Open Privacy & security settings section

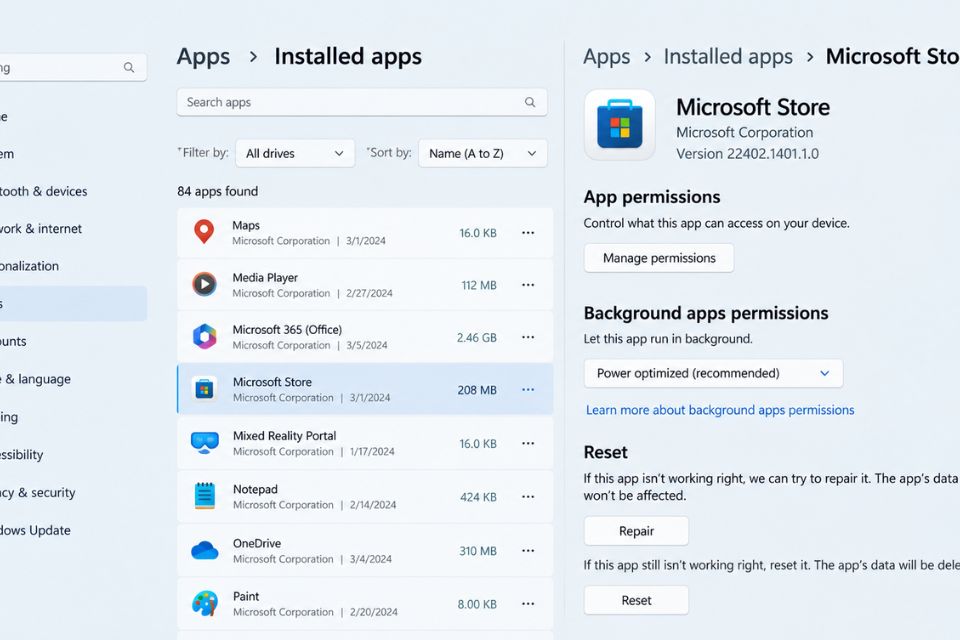pos(37,492)
